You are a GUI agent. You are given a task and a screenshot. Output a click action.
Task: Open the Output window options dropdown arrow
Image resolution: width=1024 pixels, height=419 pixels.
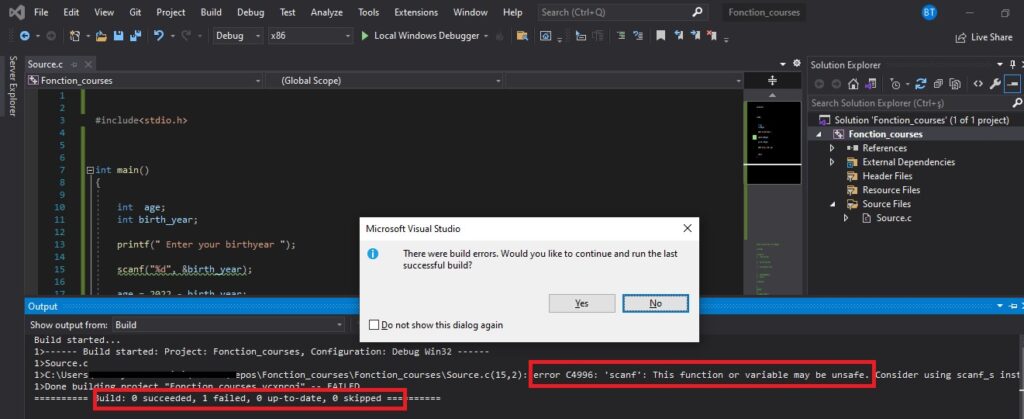pyautogui.click(x=1000, y=306)
